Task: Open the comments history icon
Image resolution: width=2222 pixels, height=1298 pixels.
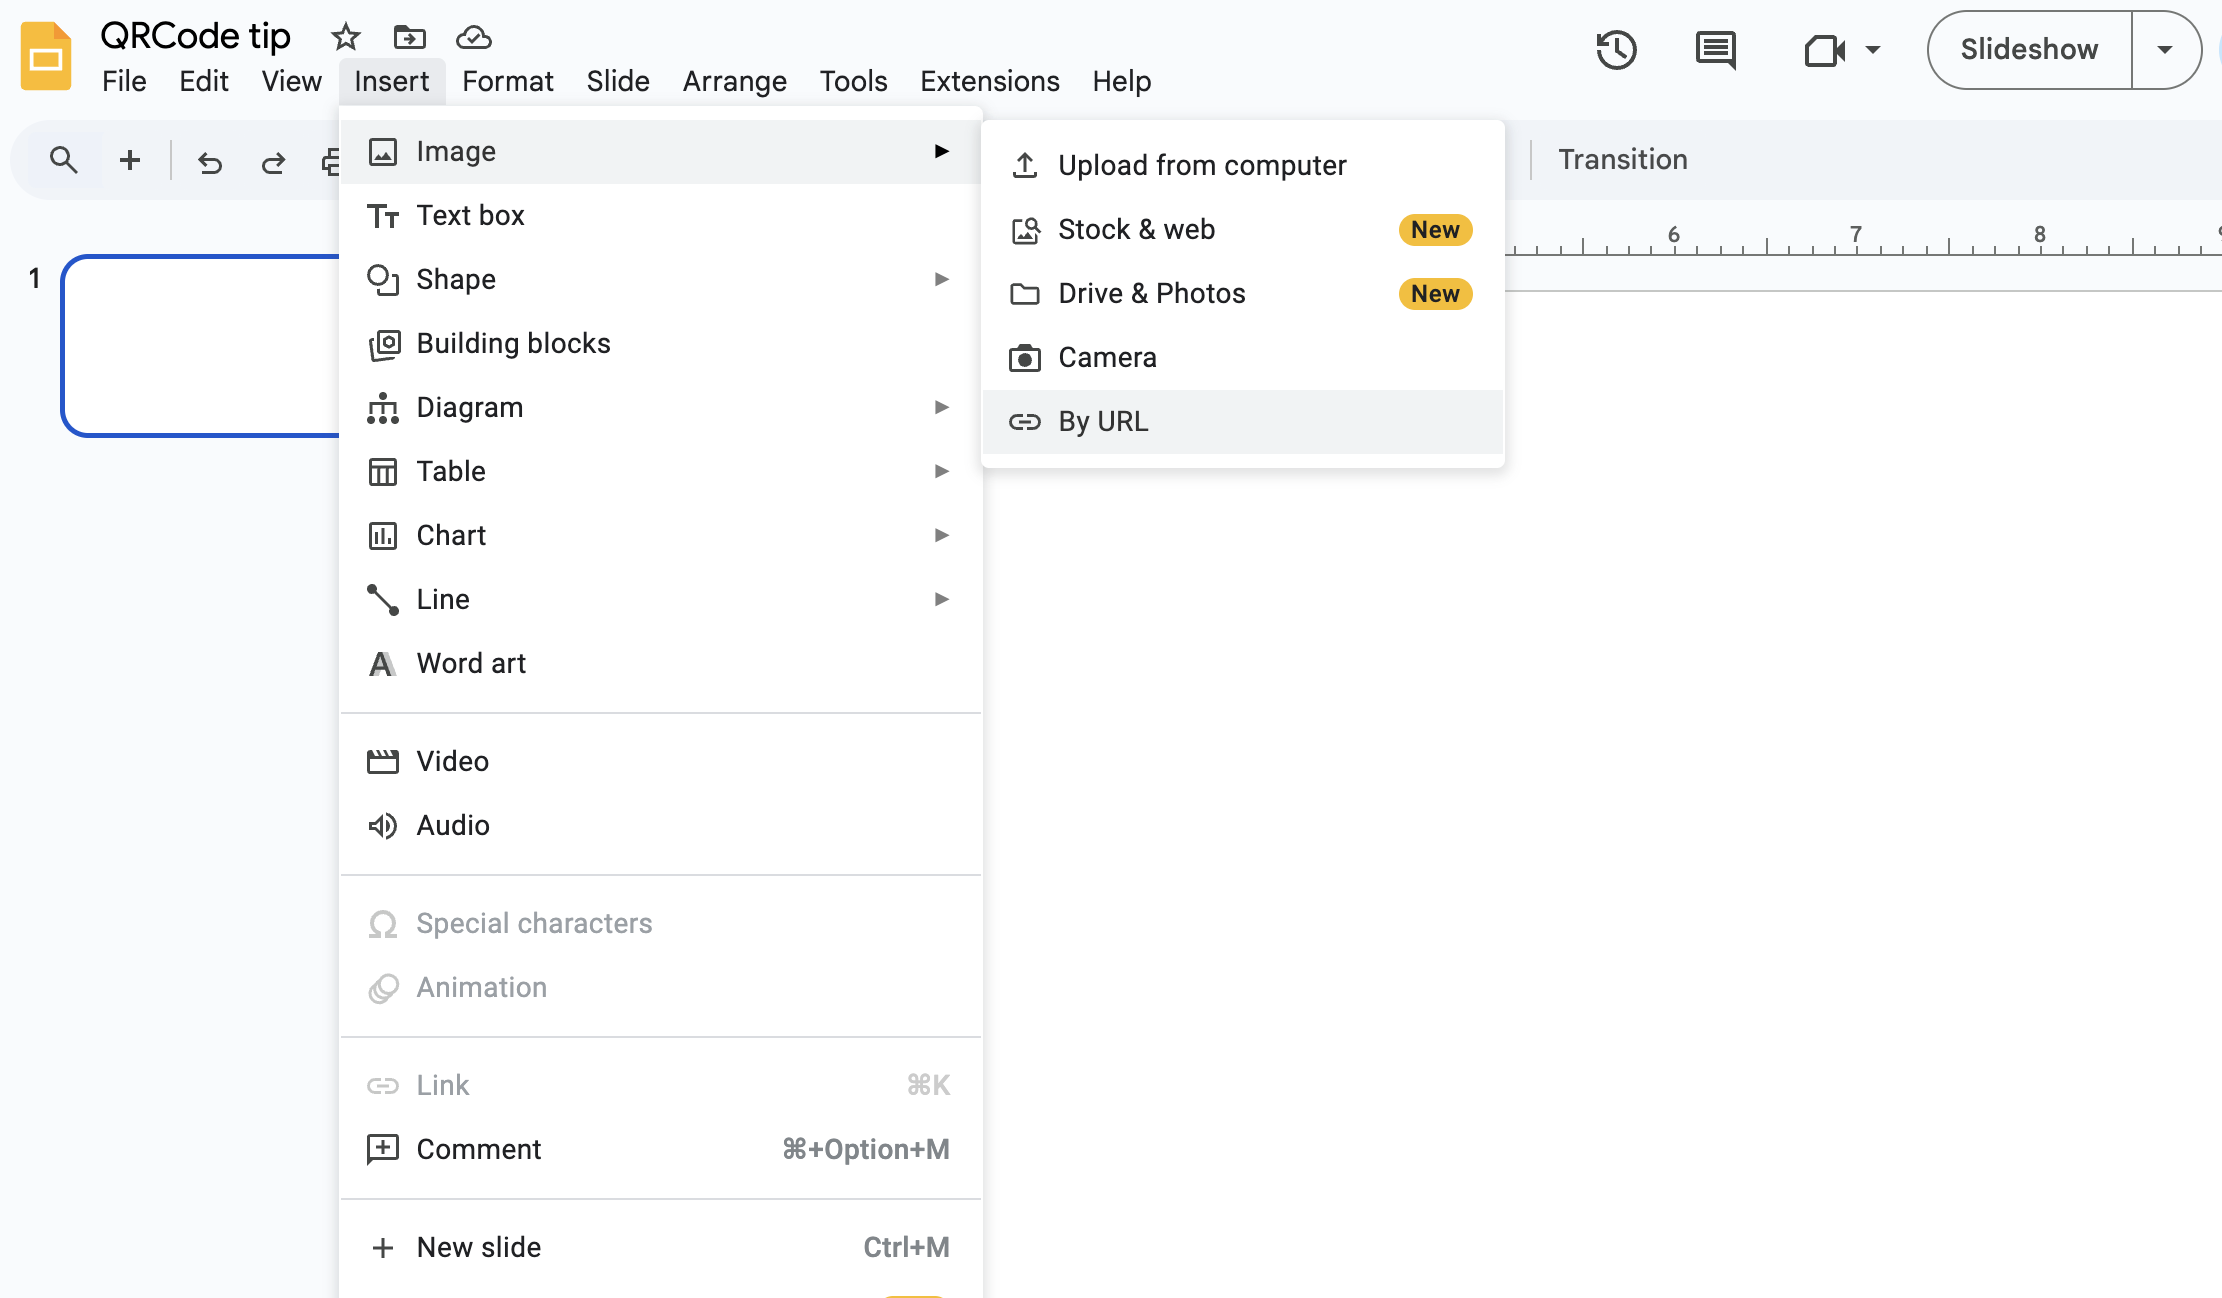Action: [1715, 50]
